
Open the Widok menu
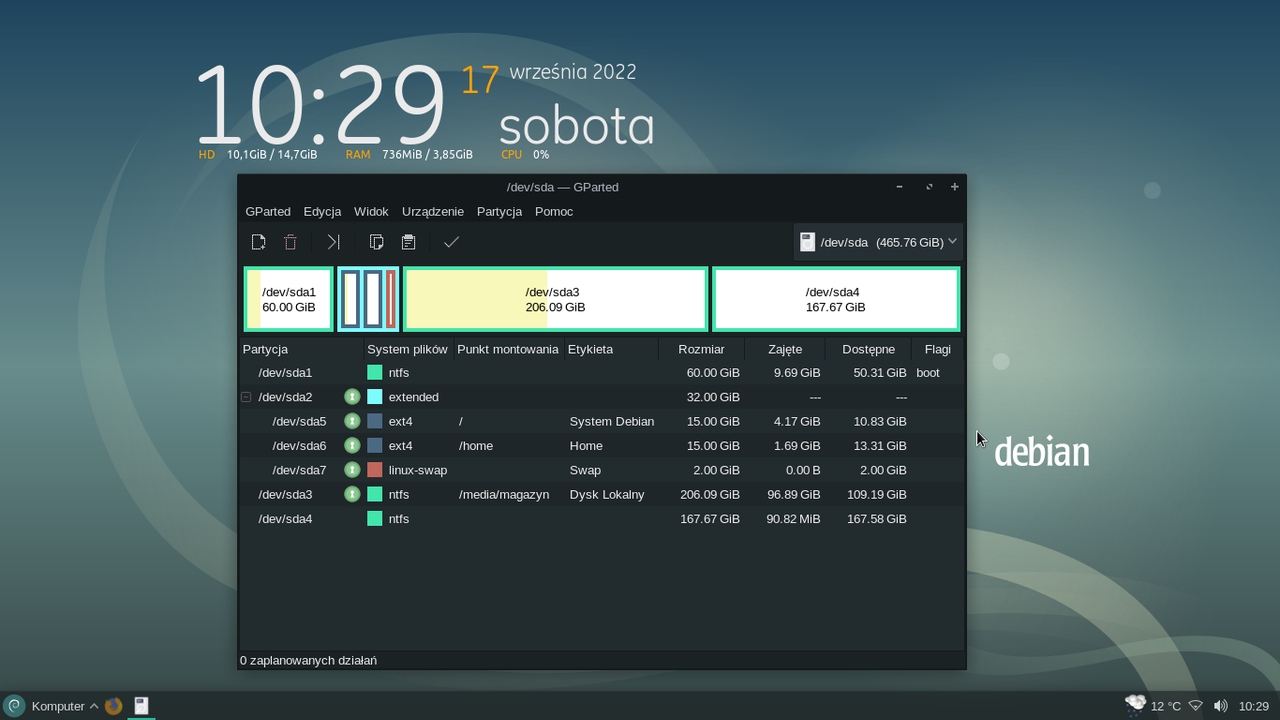371,211
